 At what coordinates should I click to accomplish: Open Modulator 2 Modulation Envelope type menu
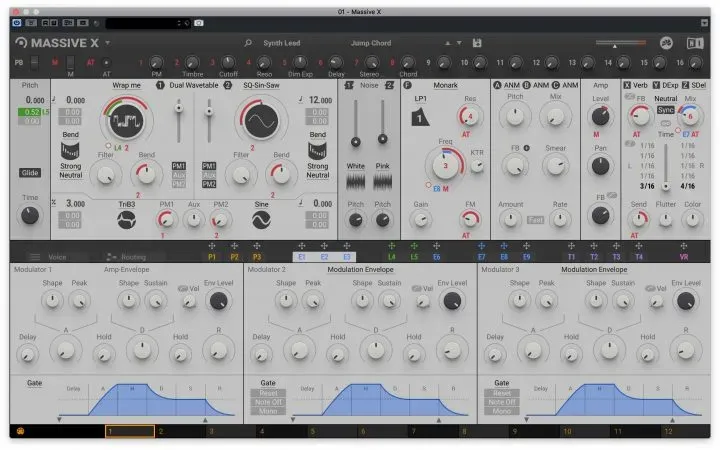coord(360,270)
